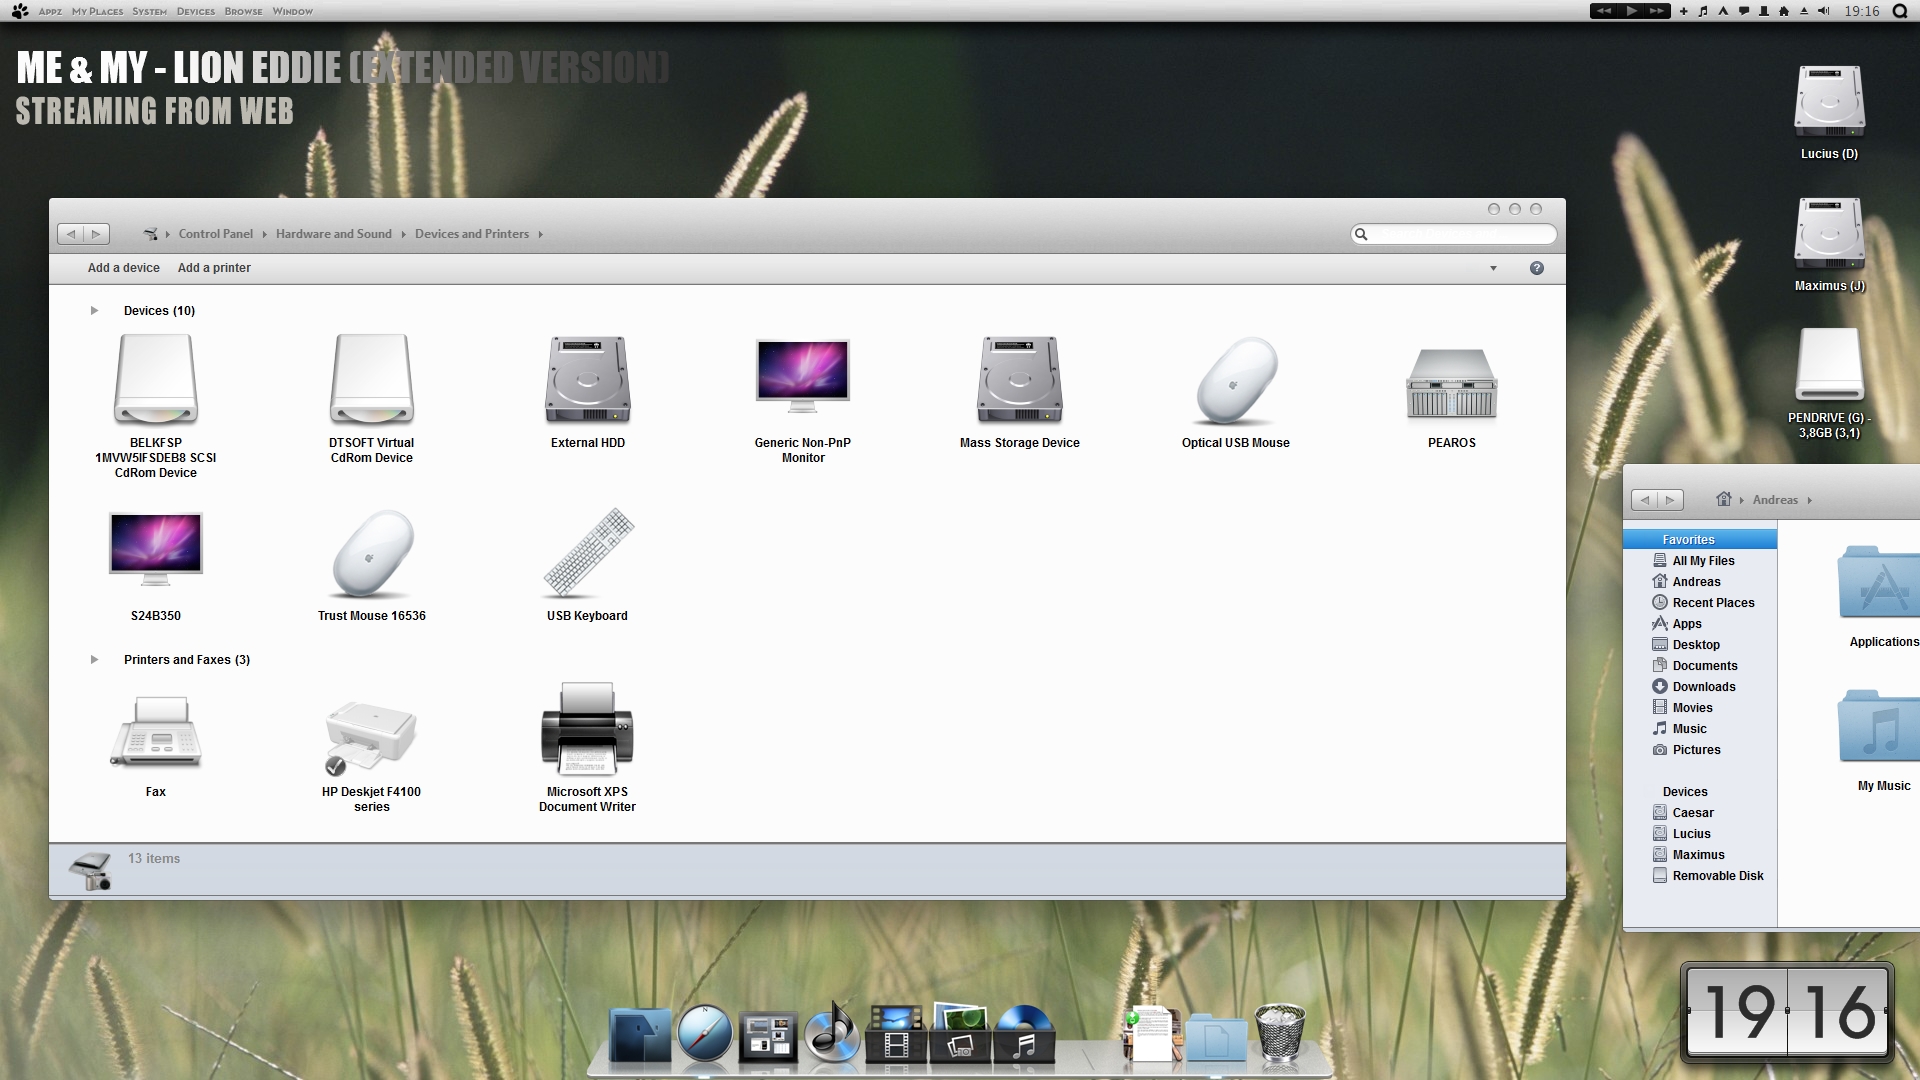
Task: Select the Fax printer icon
Action: coord(156,733)
